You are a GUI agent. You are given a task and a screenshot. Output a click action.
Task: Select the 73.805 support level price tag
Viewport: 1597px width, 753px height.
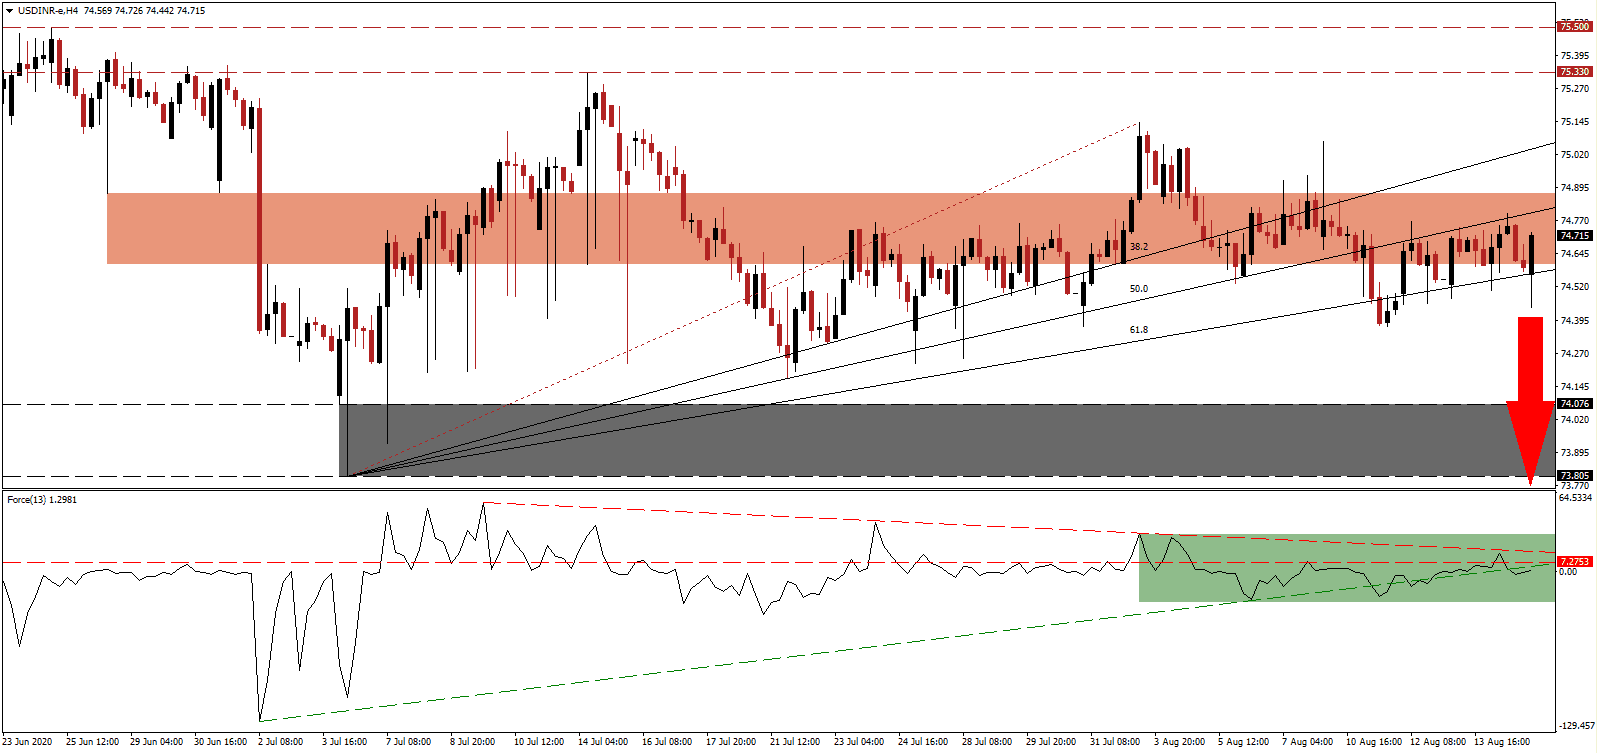(1574, 476)
